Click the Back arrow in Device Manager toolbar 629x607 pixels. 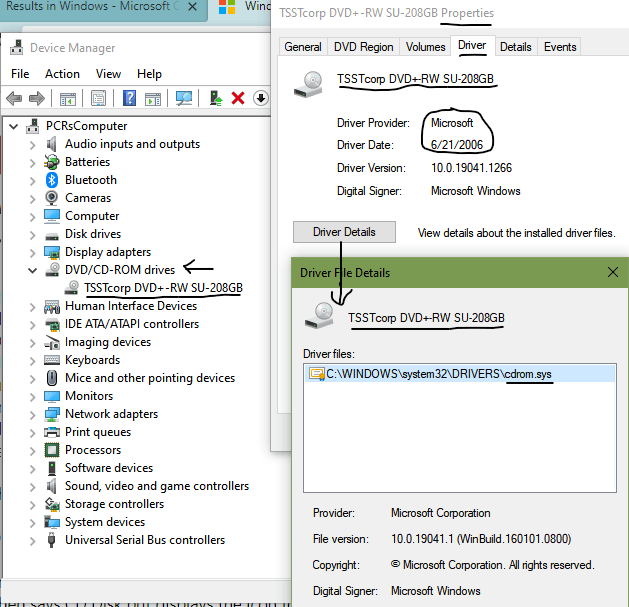(14, 98)
